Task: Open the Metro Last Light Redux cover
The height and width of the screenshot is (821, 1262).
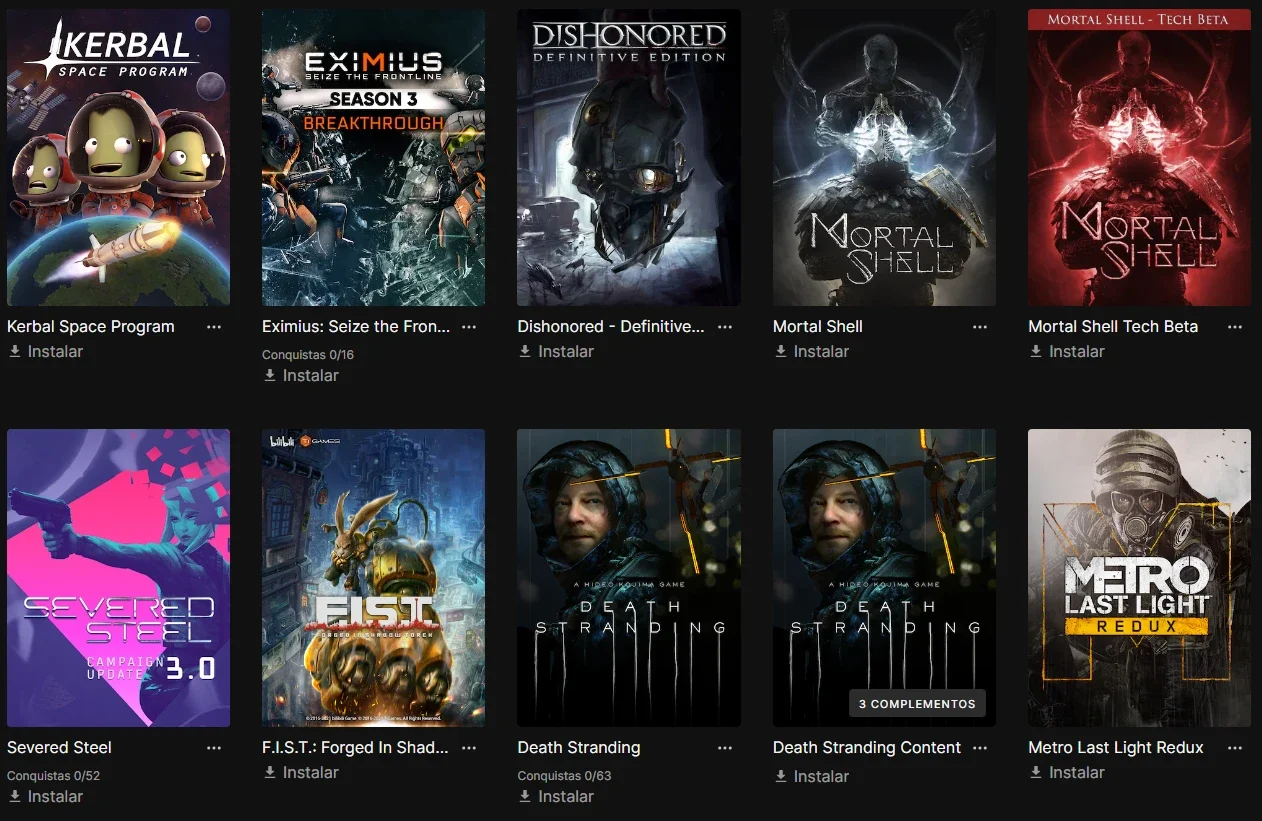Action: pyautogui.click(x=1139, y=578)
